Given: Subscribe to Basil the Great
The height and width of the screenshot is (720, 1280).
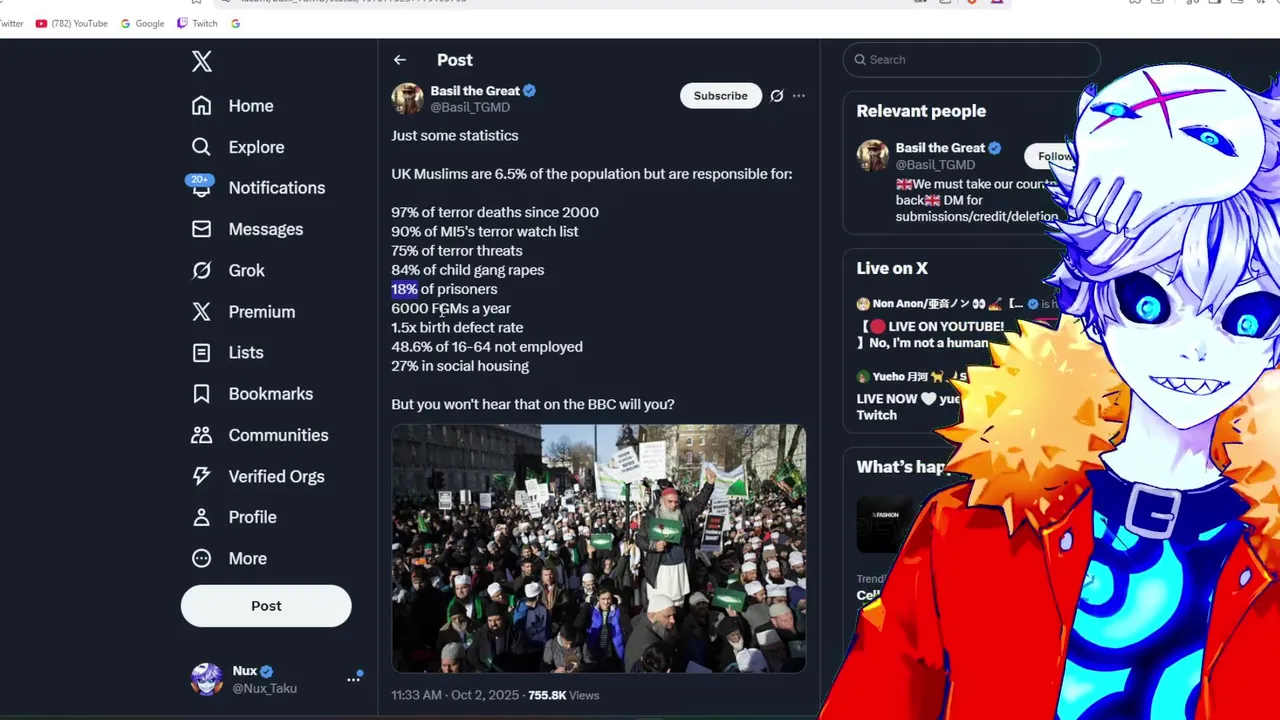Looking at the screenshot, I should (x=721, y=96).
